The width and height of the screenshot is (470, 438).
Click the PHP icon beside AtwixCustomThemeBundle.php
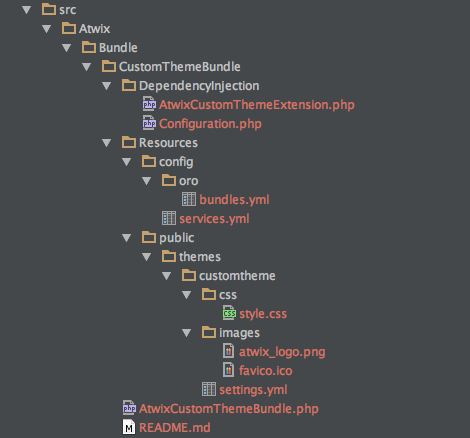click(129, 408)
